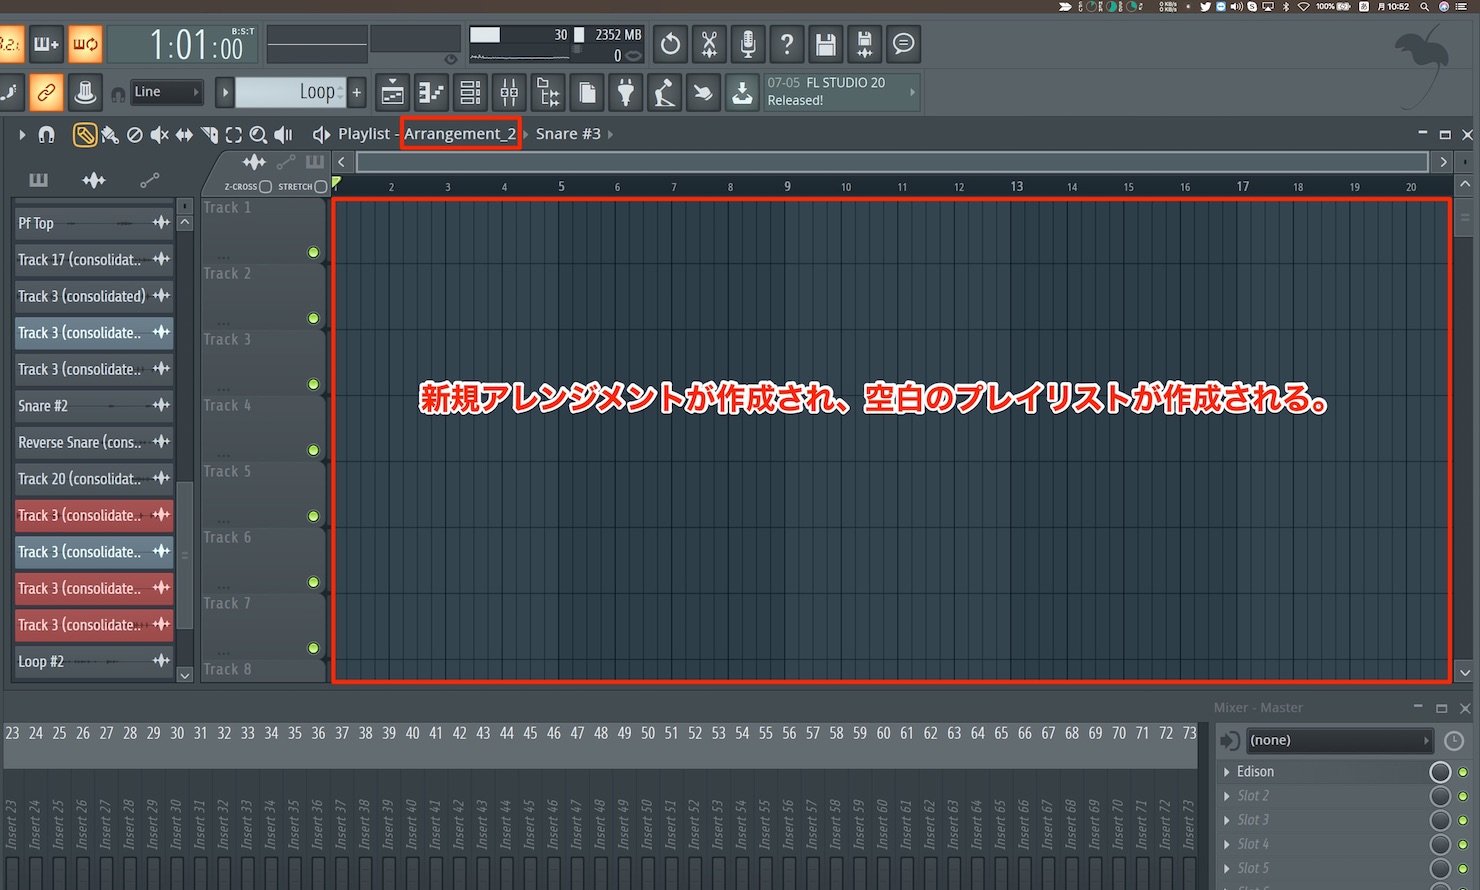
Task: Click the microphone recording icon
Action: tap(748, 44)
